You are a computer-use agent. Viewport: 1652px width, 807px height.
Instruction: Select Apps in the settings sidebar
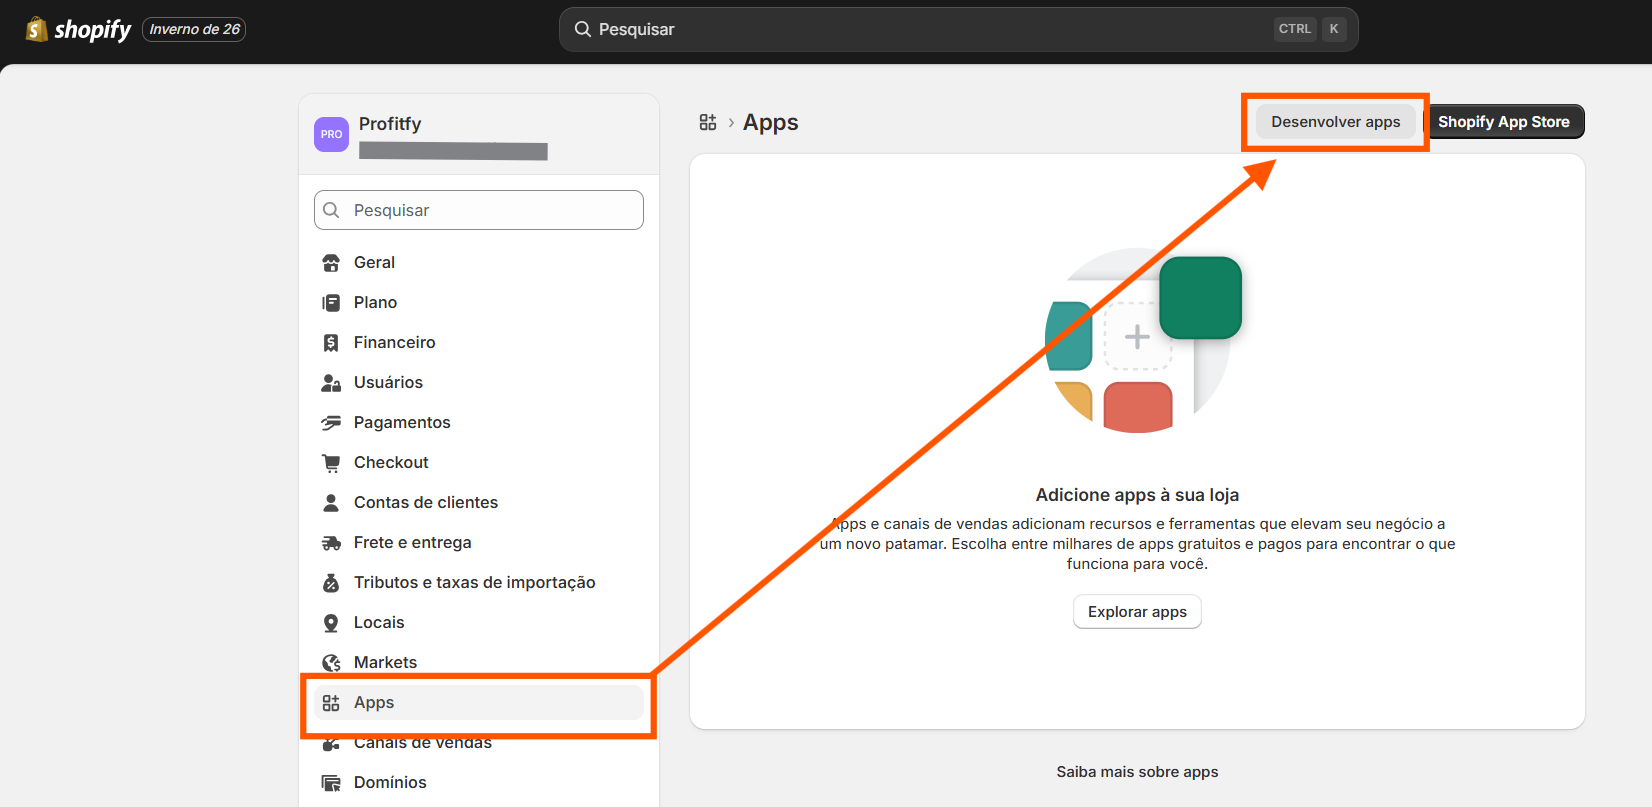(x=479, y=702)
